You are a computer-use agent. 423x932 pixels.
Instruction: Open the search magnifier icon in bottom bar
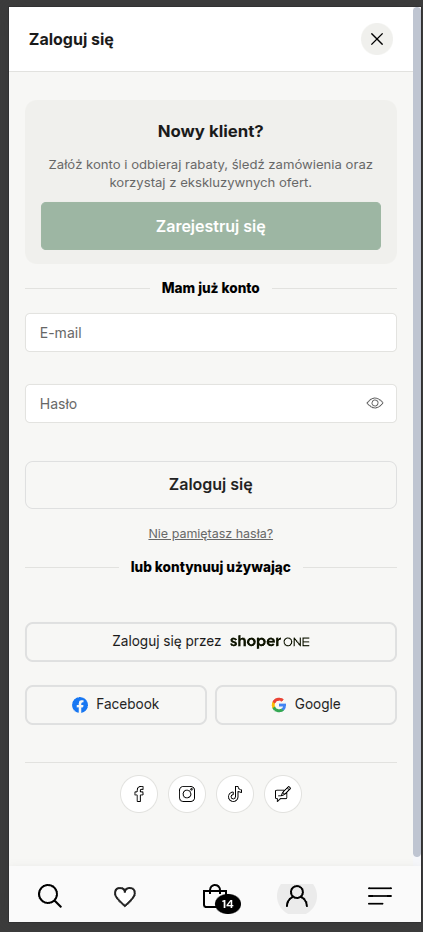[x=50, y=895]
